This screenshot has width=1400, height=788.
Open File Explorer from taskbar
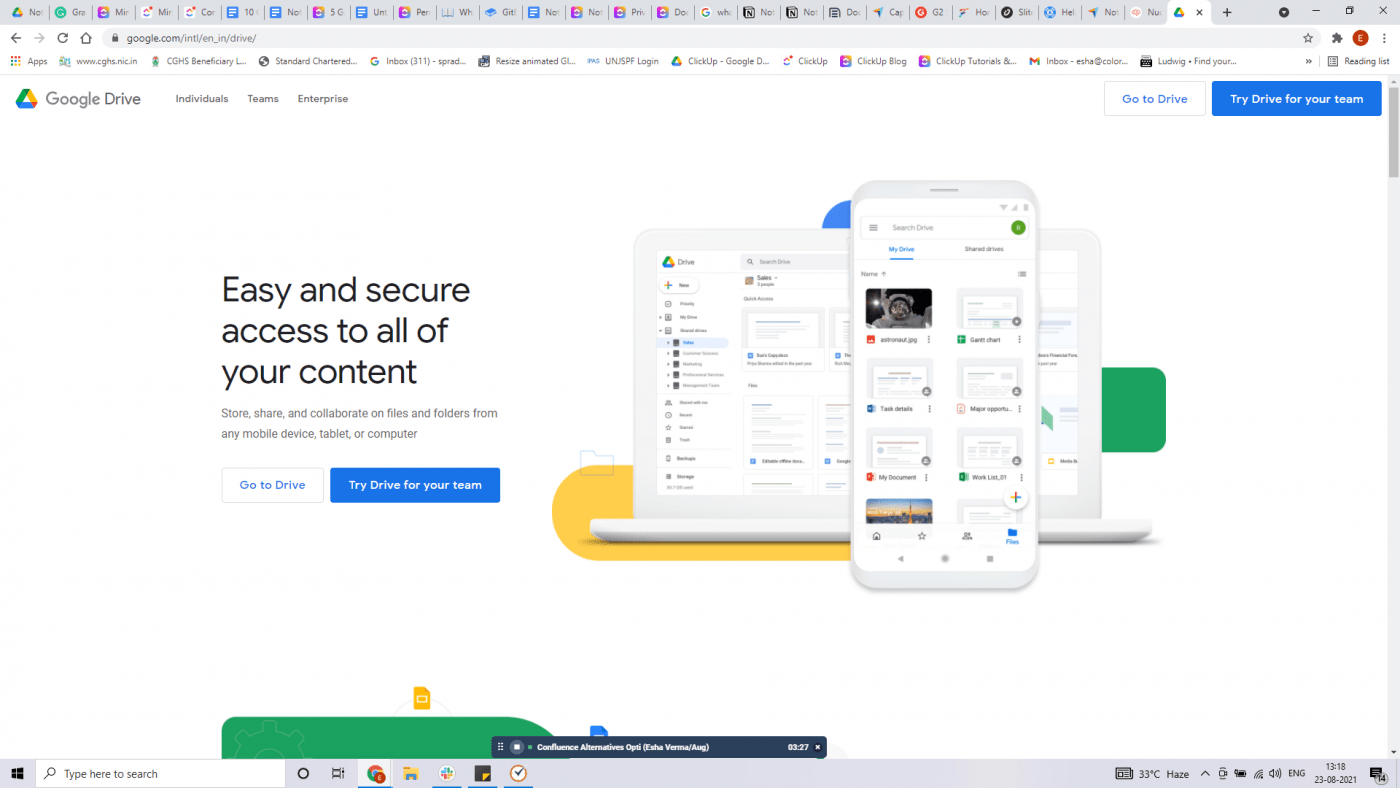[x=410, y=774]
